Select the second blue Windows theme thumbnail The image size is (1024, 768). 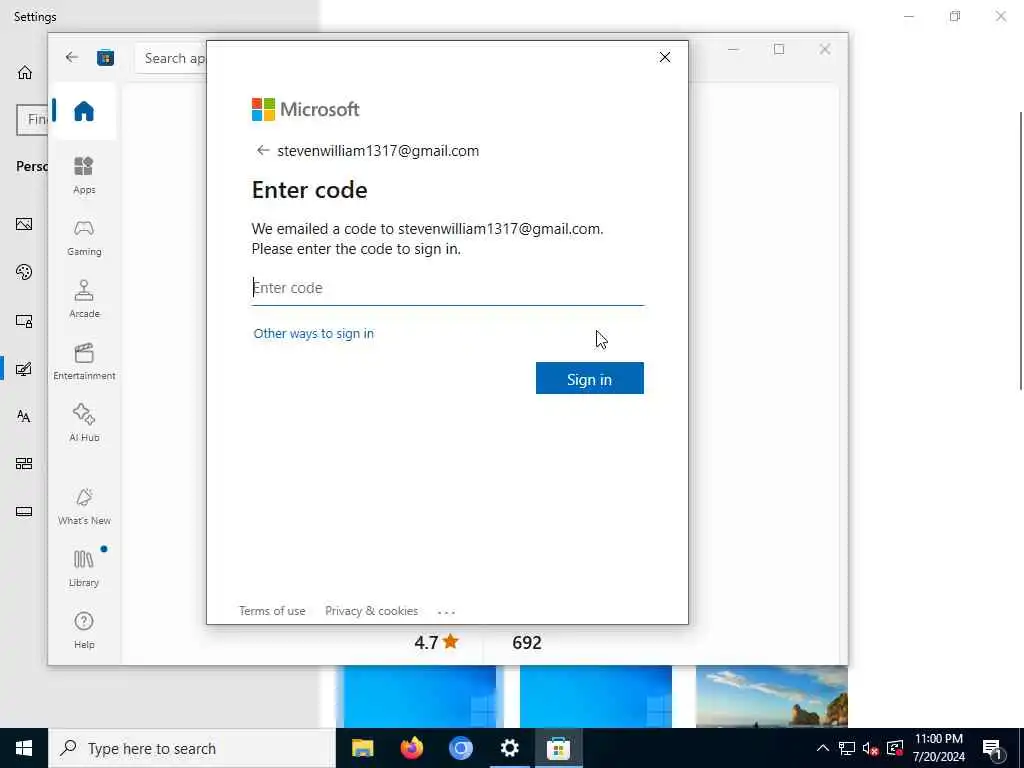click(596, 696)
